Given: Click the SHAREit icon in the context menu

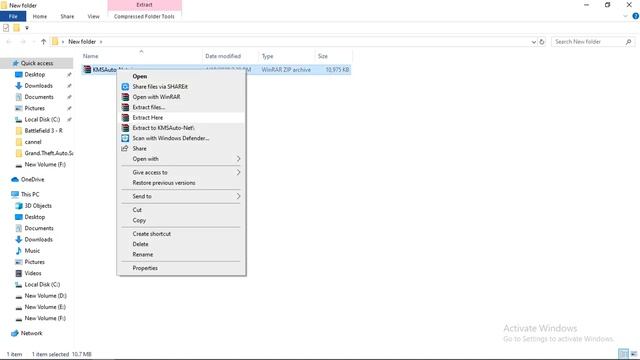Looking at the screenshot, I should [125, 87].
